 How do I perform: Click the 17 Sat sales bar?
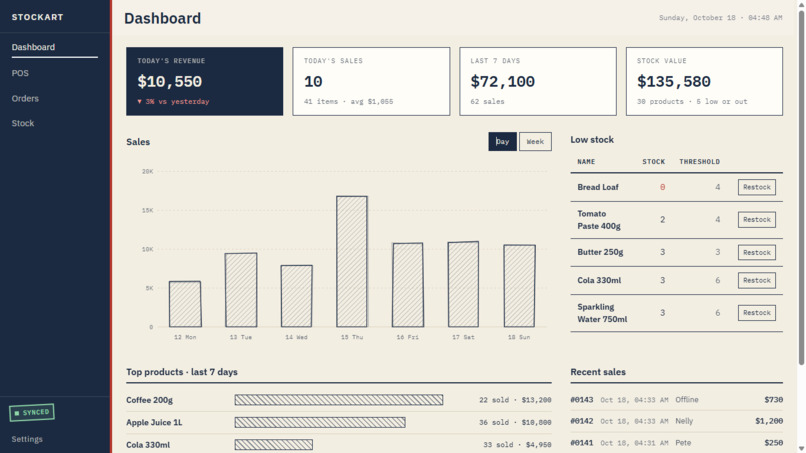pos(463,284)
